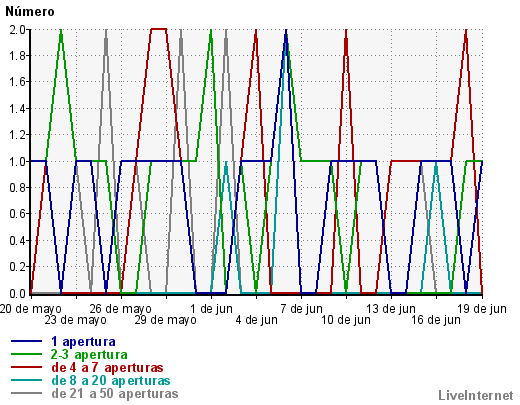Click the '0.8' y-axis value
The width and height of the screenshot is (520, 405).
pos(17,188)
